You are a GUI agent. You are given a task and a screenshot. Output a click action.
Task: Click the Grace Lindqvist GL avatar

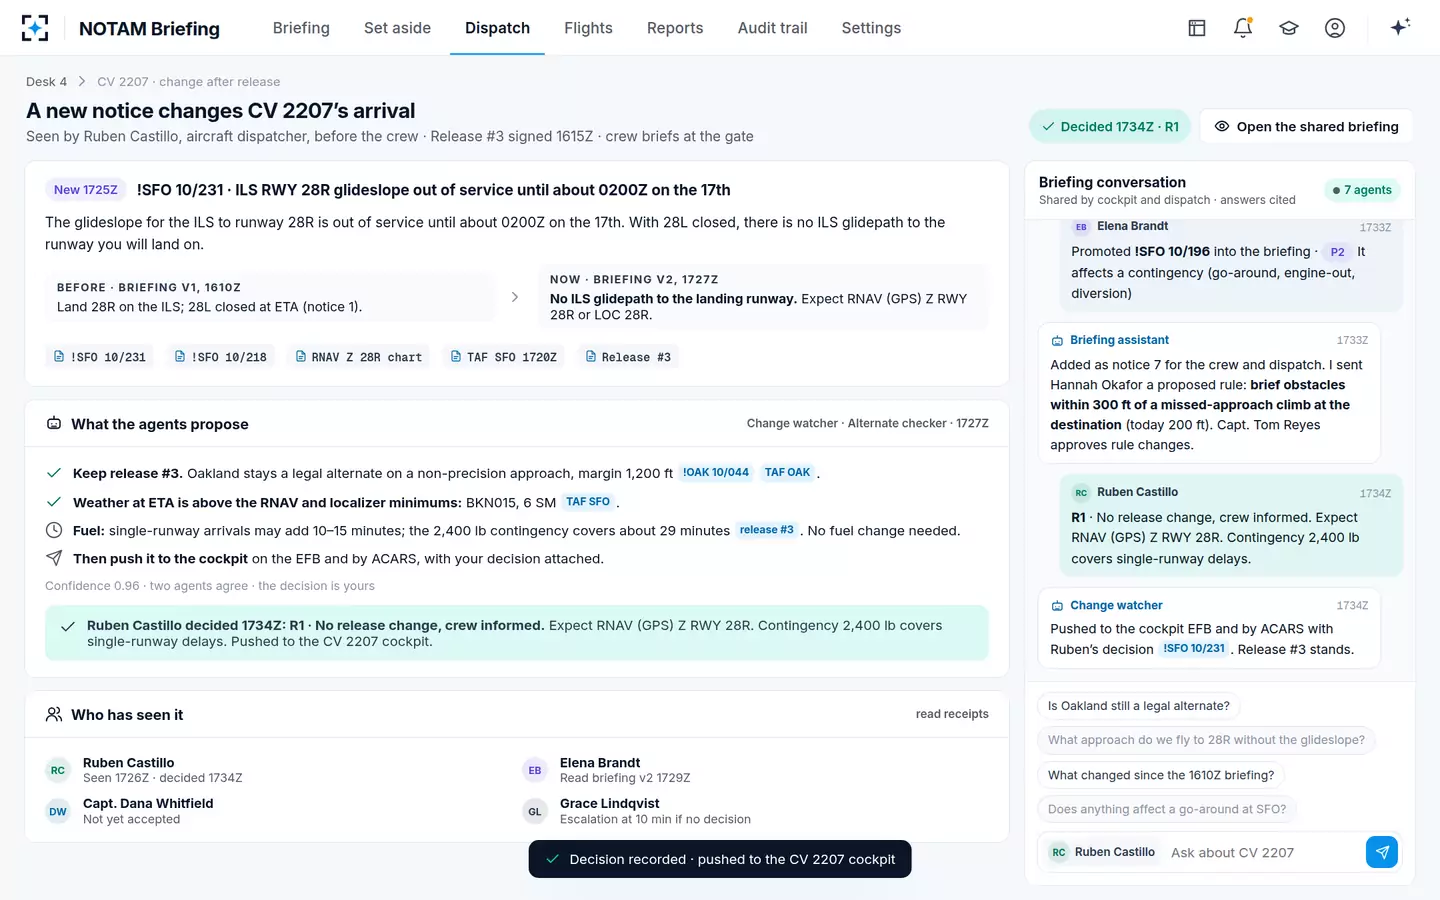[x=535, y=811]
